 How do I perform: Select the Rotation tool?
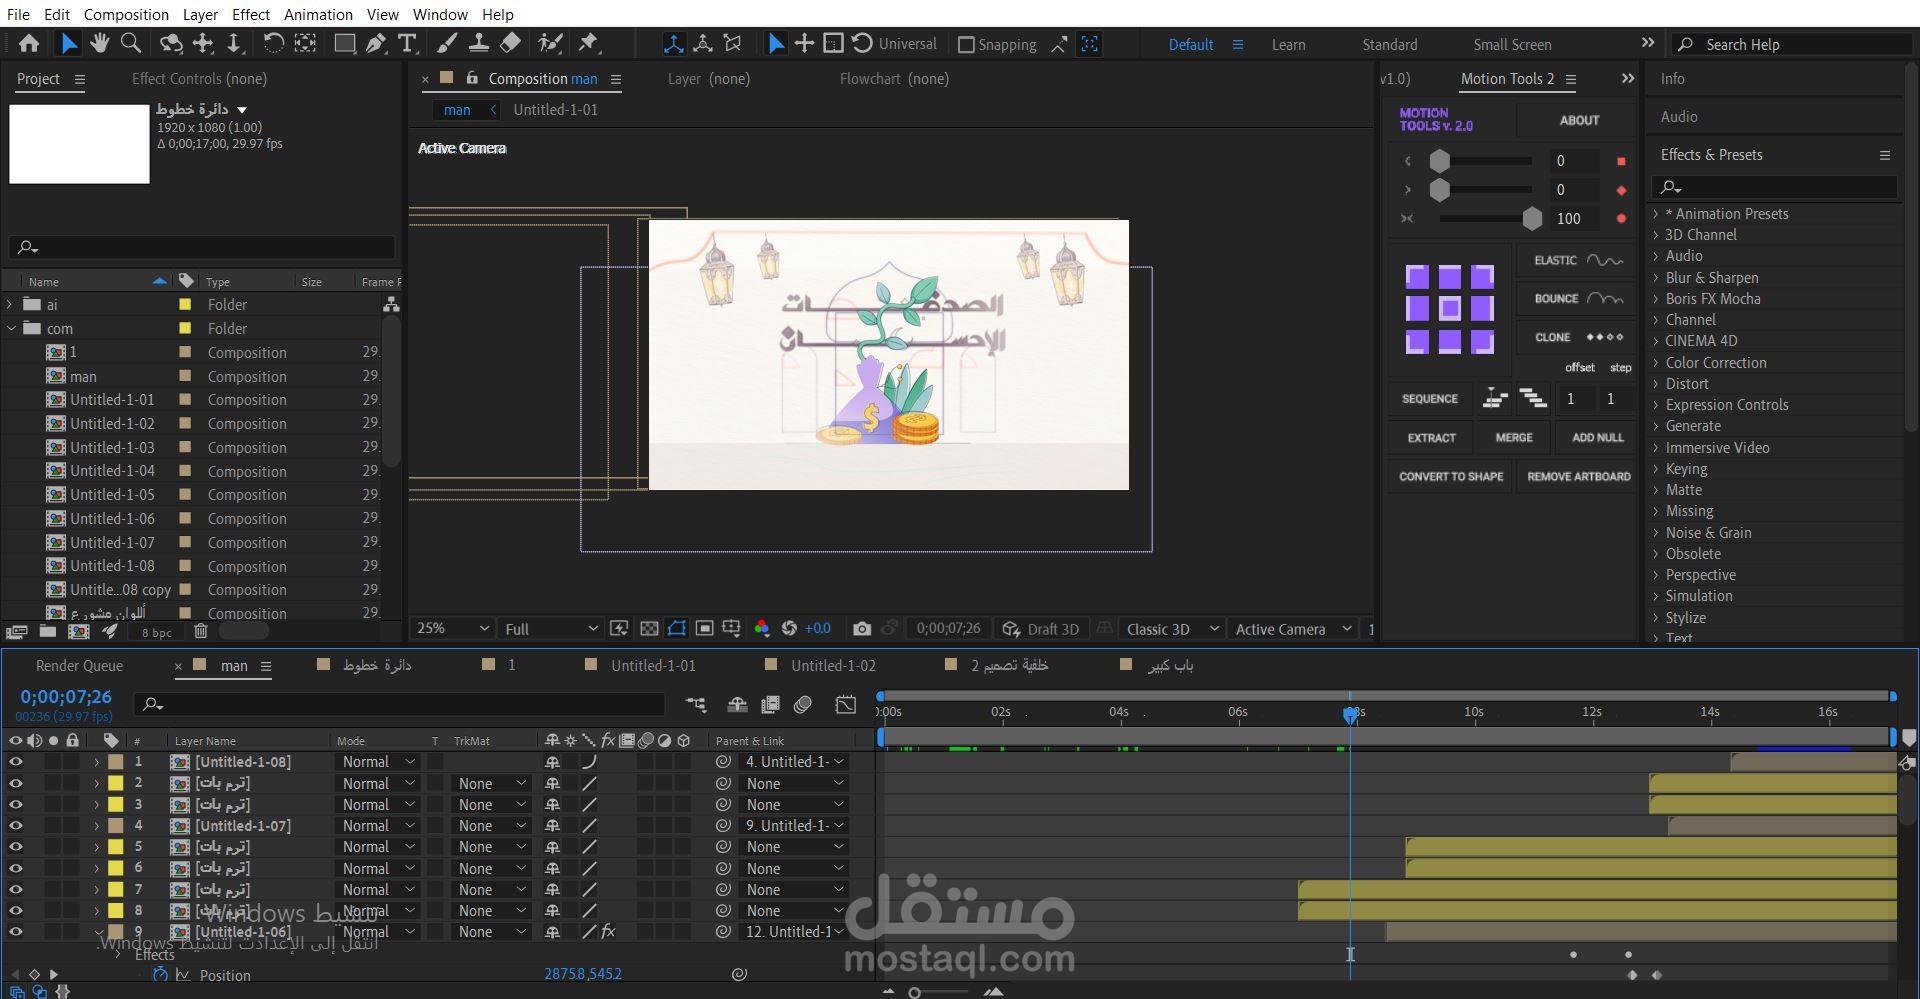[x=273, y=43]
